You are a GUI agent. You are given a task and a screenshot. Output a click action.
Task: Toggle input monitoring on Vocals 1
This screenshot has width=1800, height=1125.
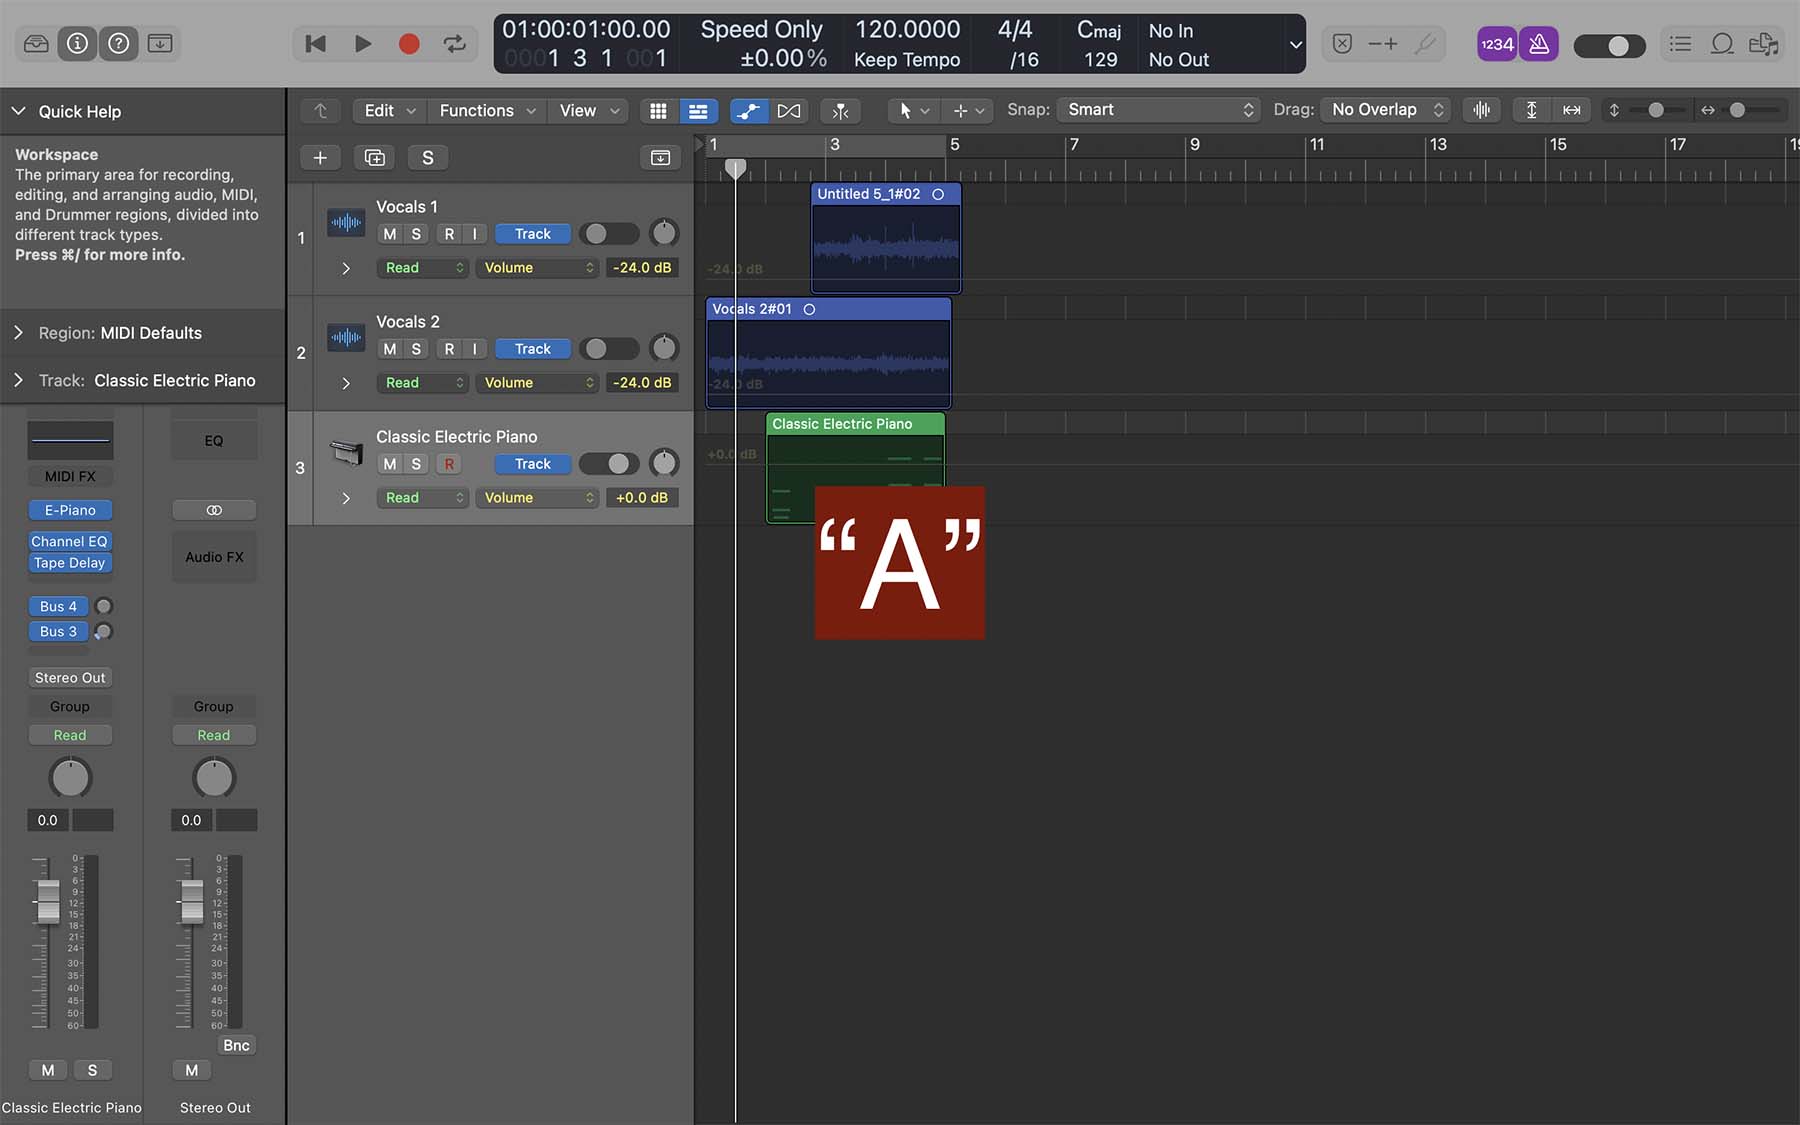(x=474, y=234)
